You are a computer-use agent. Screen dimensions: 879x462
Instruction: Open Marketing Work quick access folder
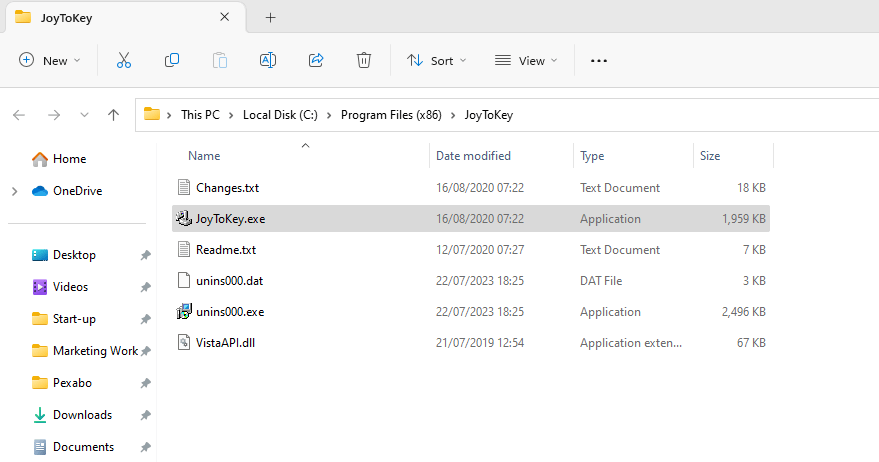(x=85, y=351)
